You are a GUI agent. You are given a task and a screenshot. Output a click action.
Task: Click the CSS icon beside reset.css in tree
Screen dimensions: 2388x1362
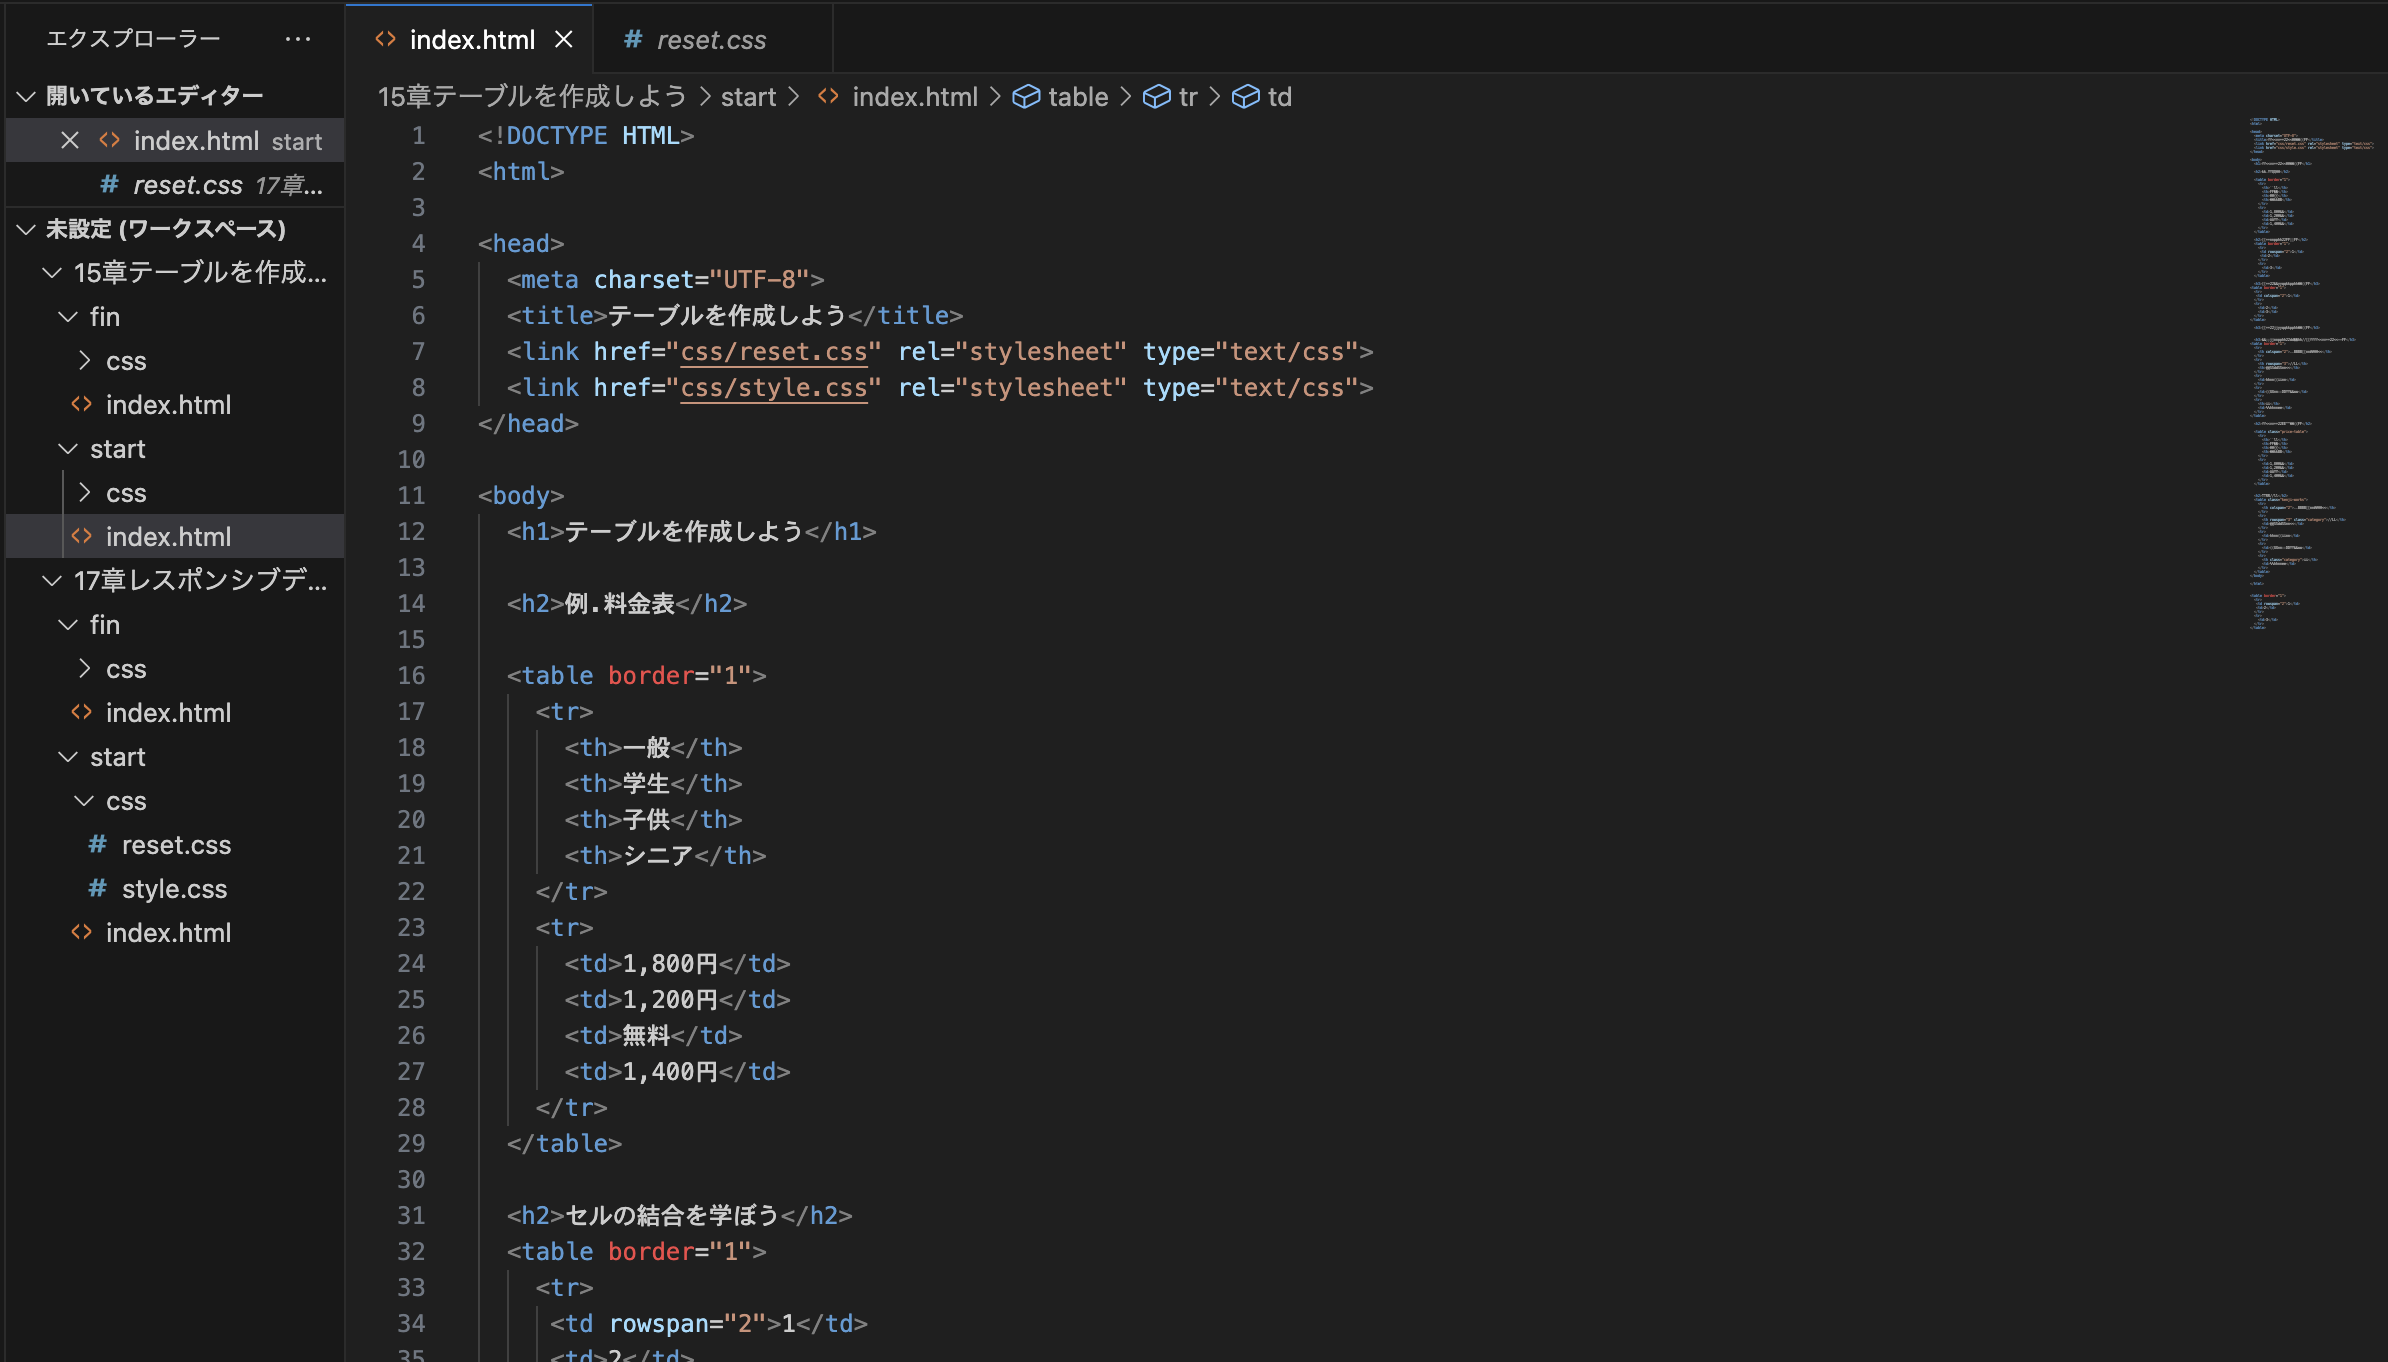pyautogui.click(x=96, y=844)
